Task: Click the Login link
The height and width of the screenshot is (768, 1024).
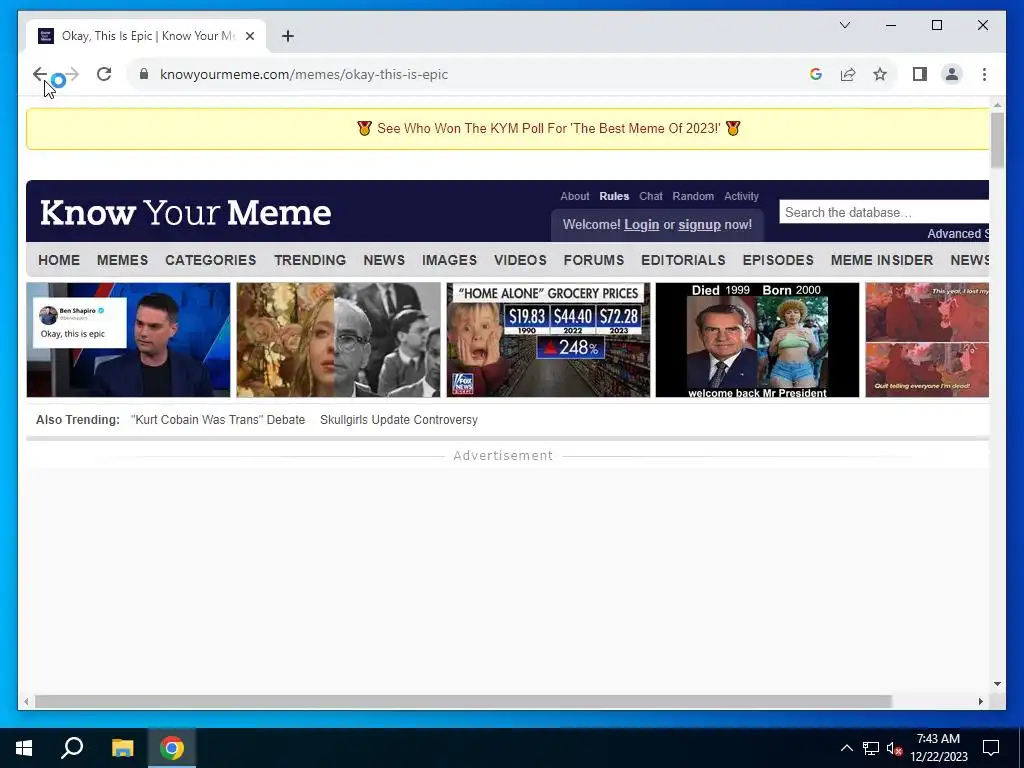Action: point(641,225)
